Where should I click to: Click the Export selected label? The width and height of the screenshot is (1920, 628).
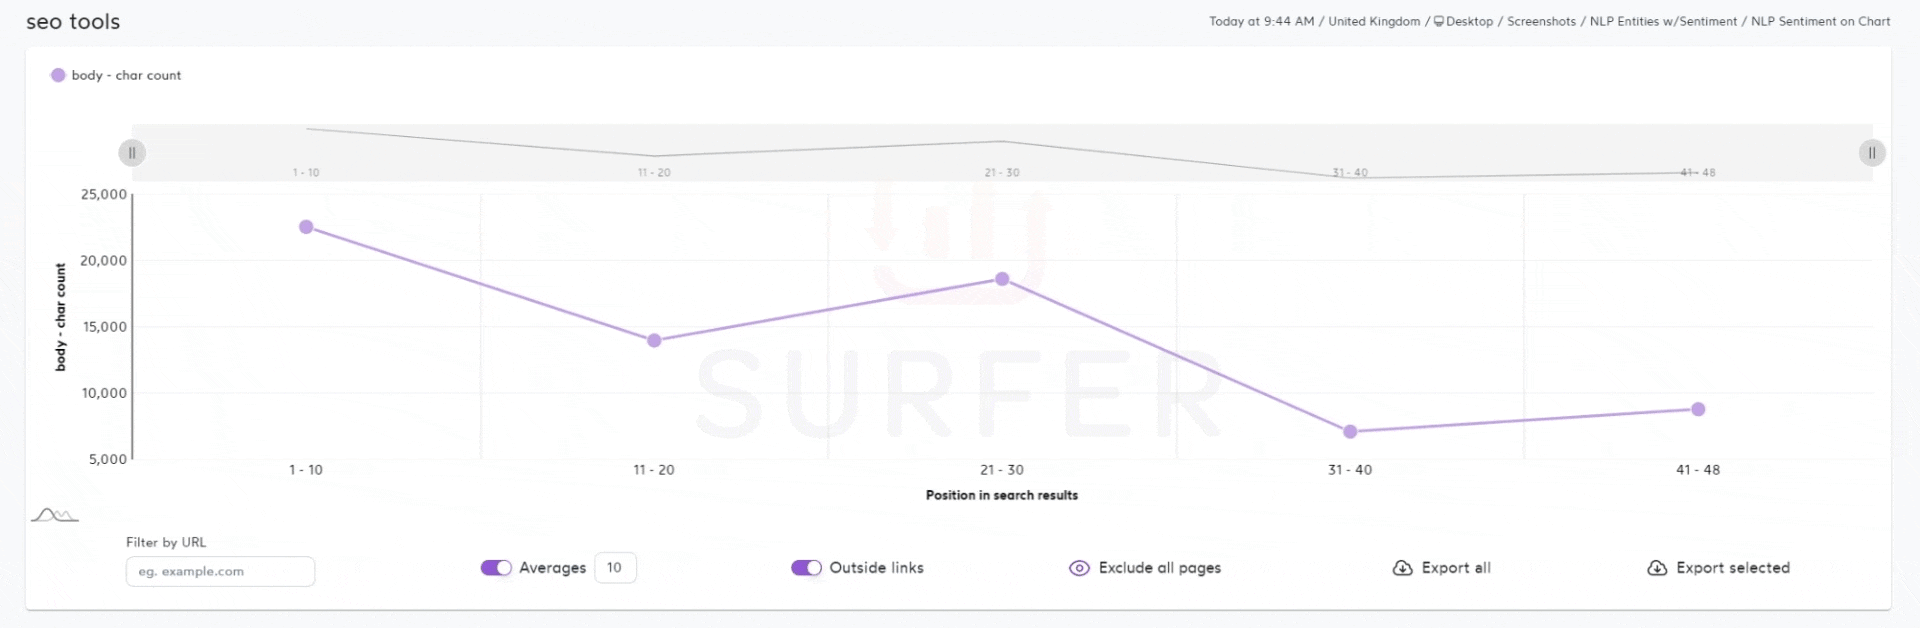click(x=1733, y=568)
